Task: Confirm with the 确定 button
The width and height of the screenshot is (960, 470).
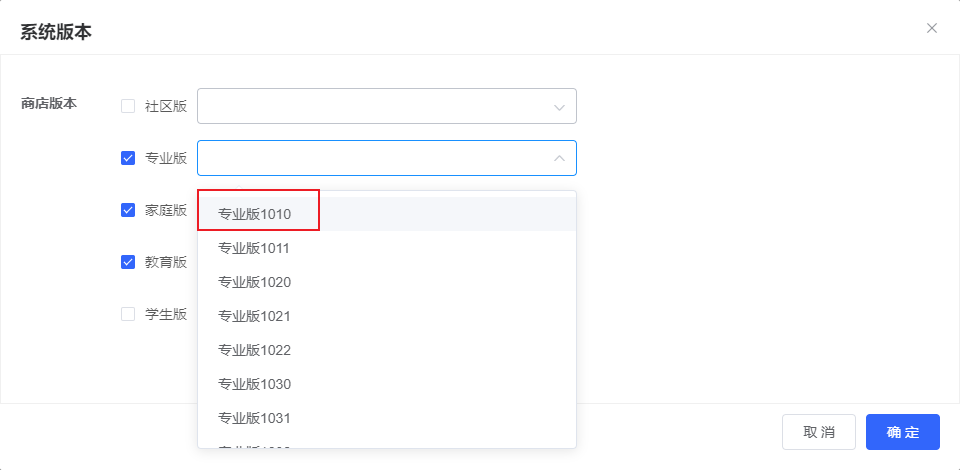Action: 902,432
